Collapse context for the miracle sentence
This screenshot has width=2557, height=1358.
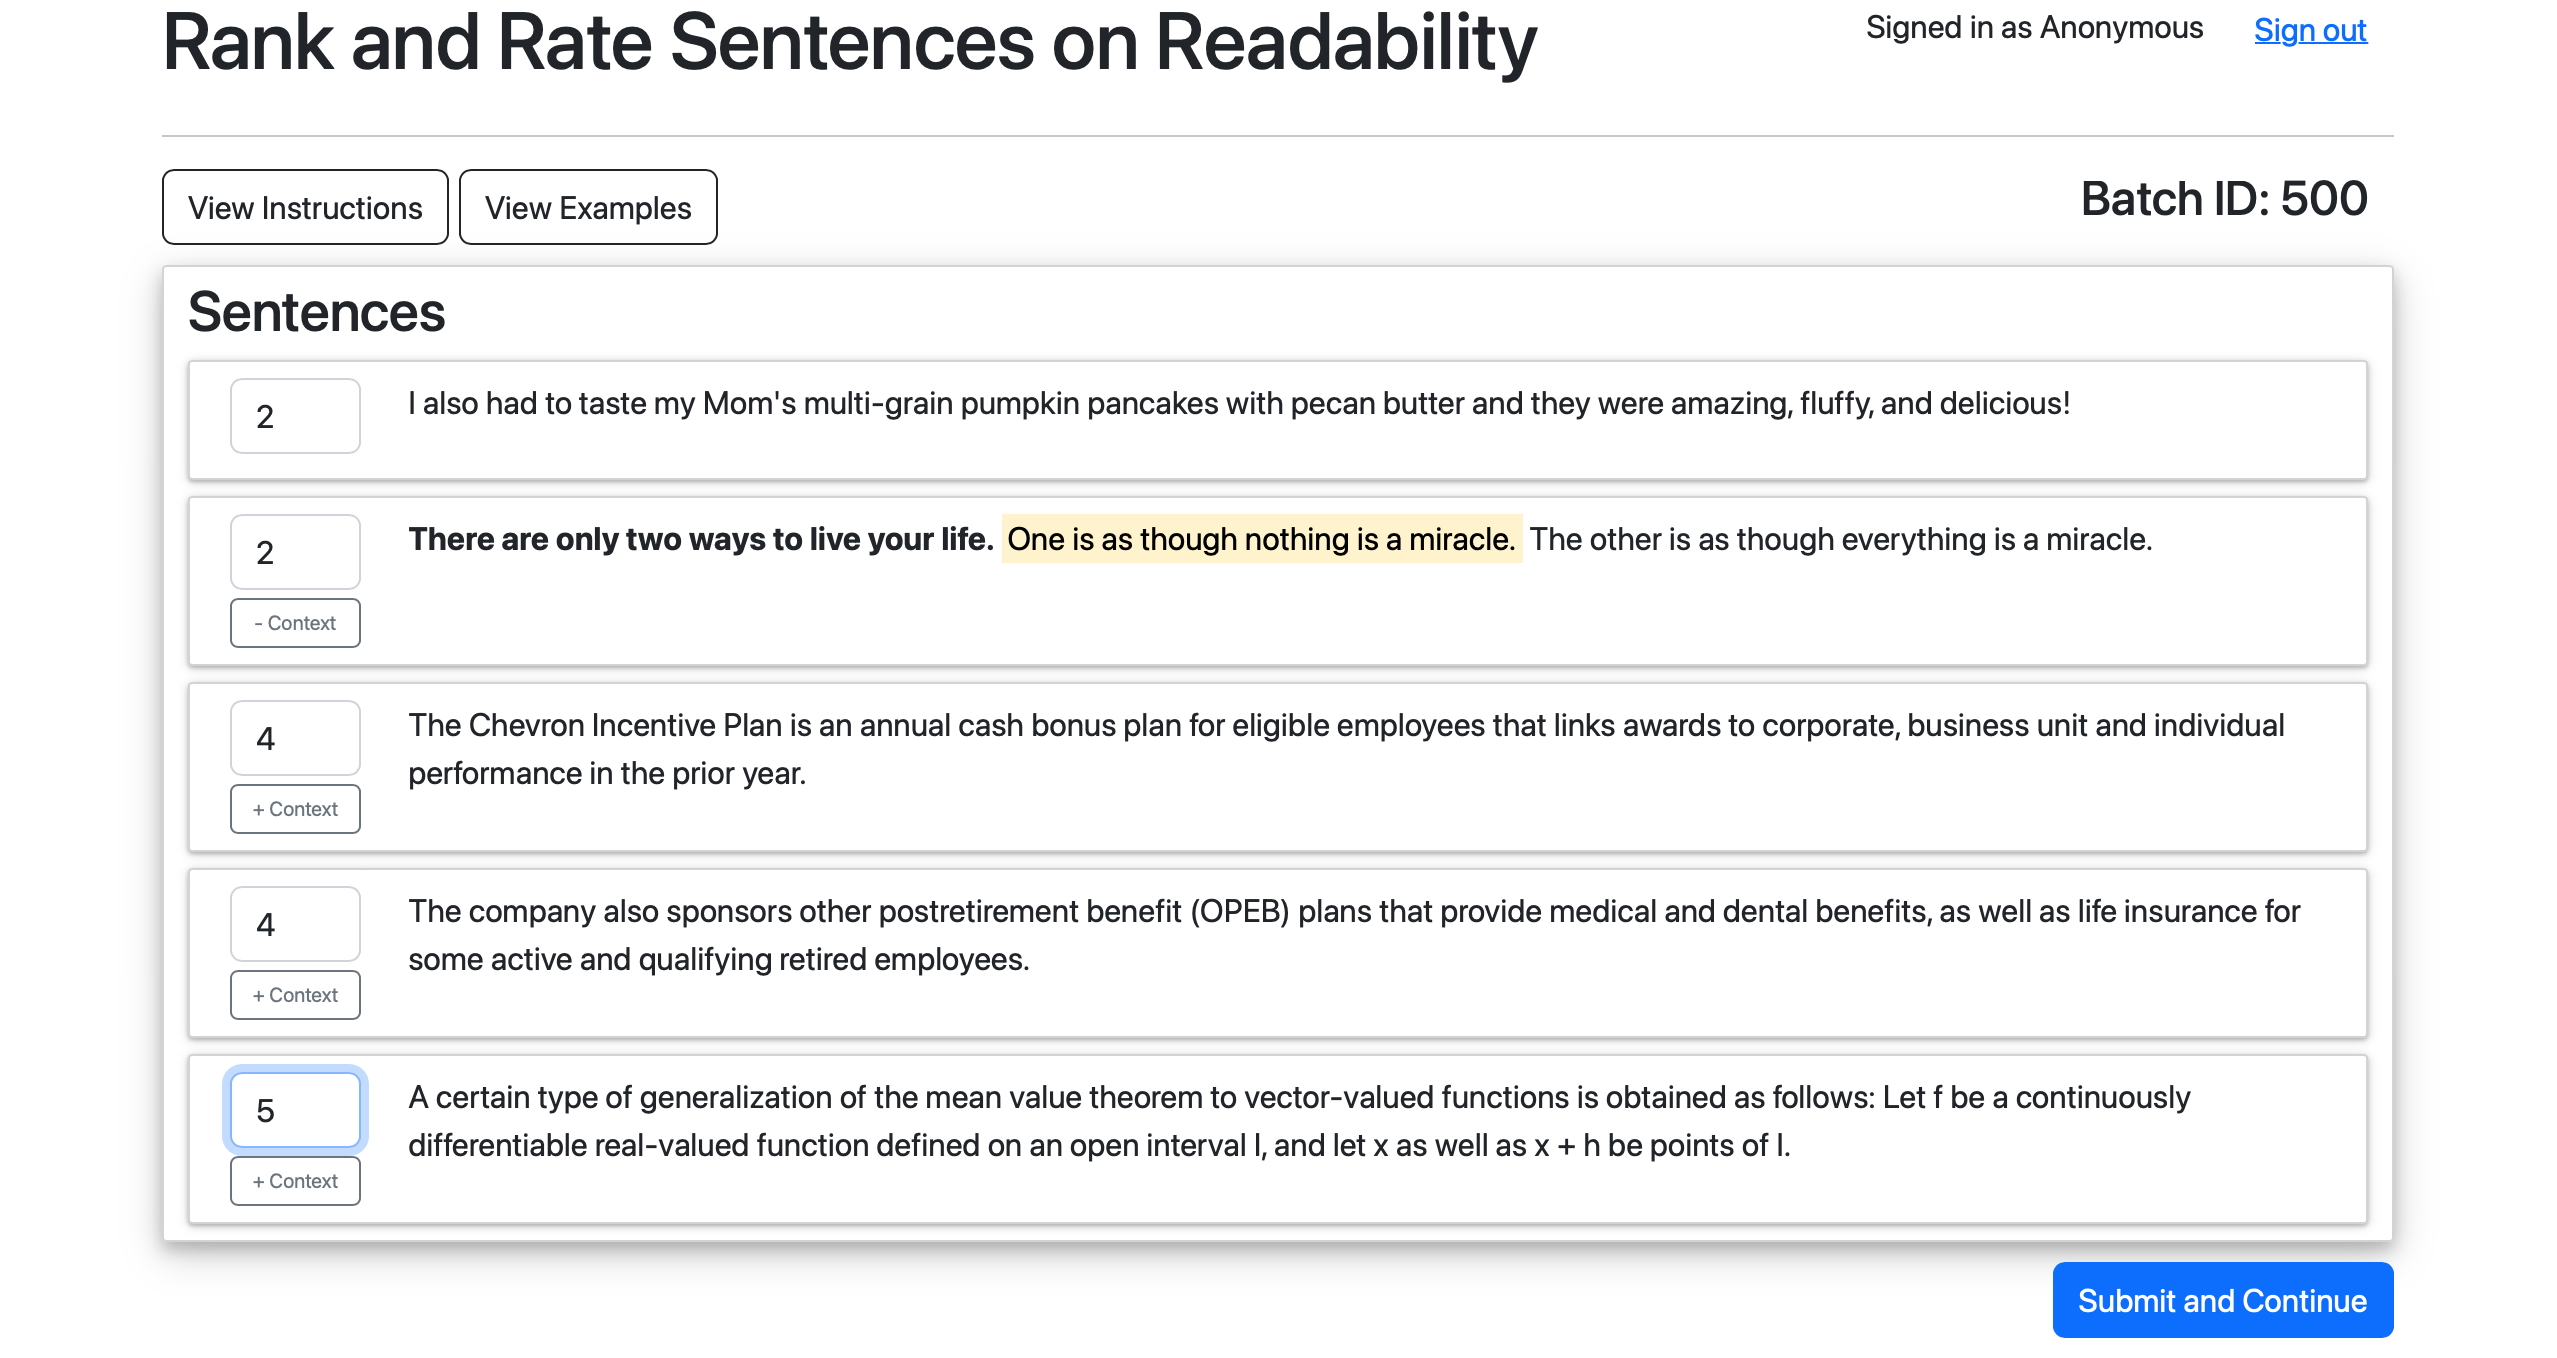pyautogui.click(x=295, y=623)
